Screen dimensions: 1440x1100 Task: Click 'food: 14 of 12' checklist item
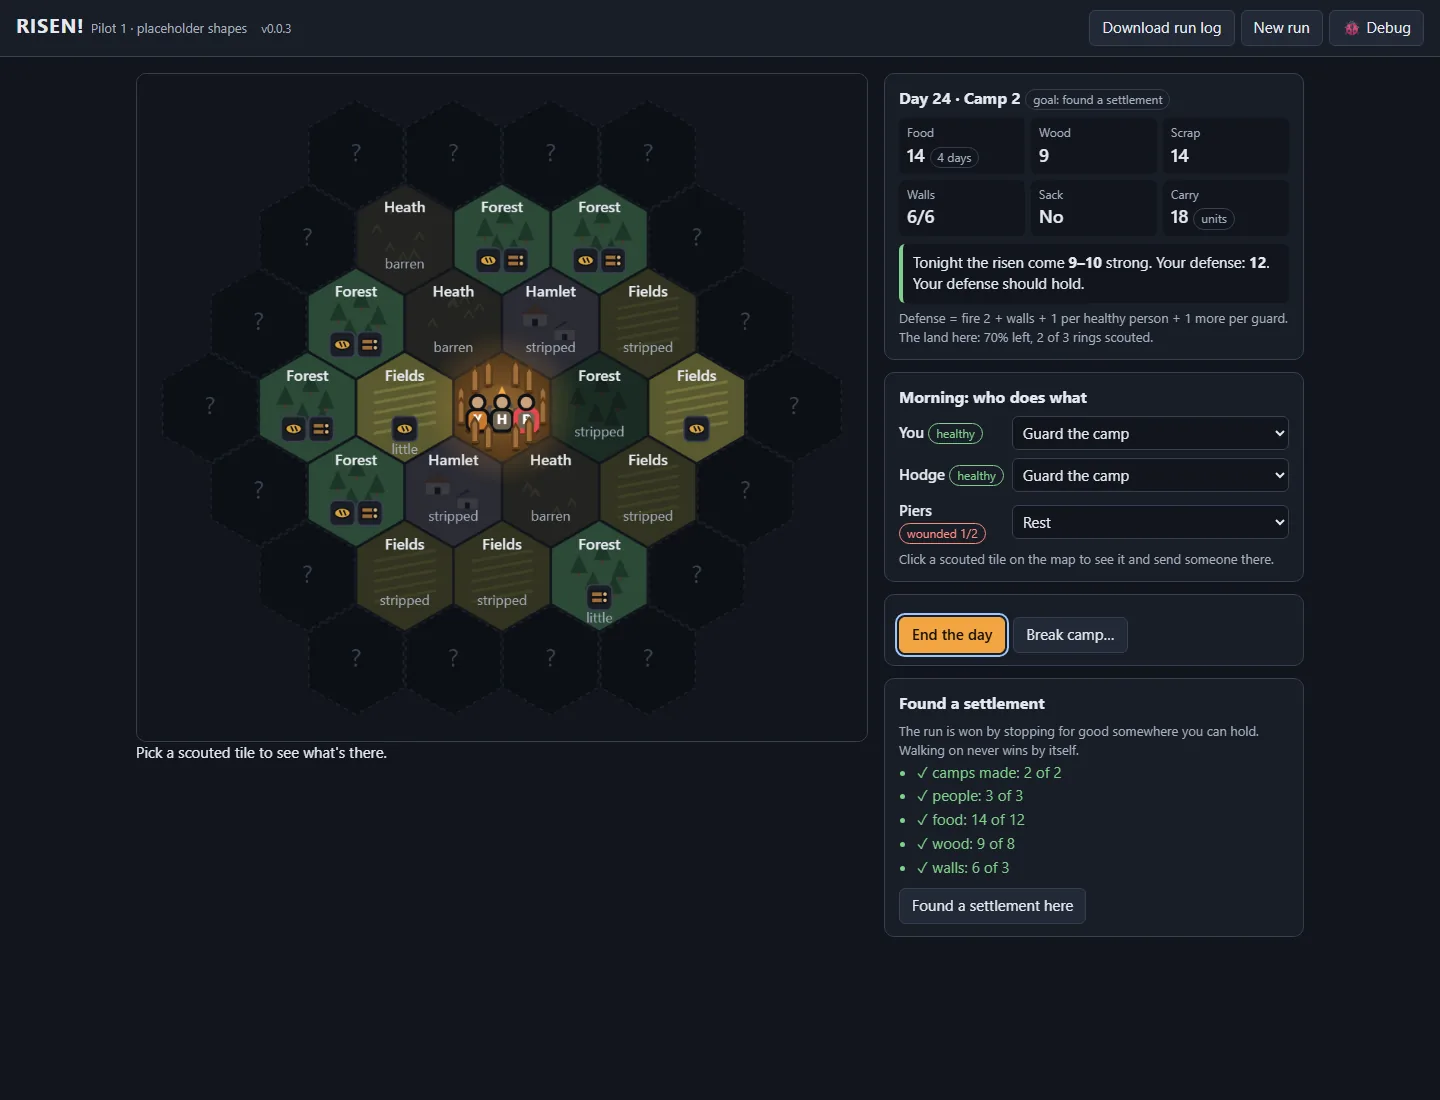click(x=971, y=820)
